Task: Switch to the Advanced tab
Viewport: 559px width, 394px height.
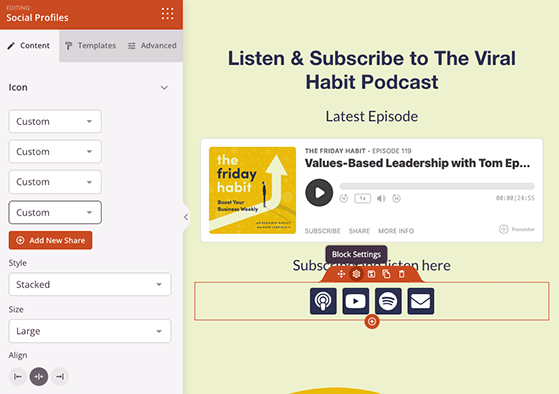Action: click(152, 46)
